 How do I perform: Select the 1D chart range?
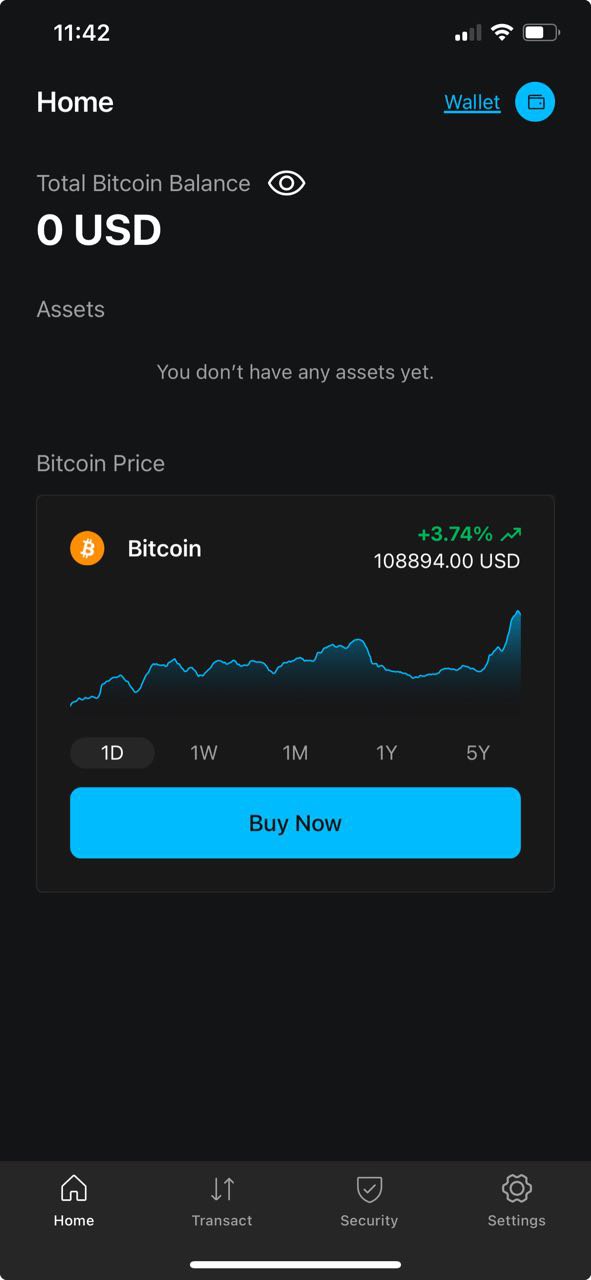(x=112, y=753)
